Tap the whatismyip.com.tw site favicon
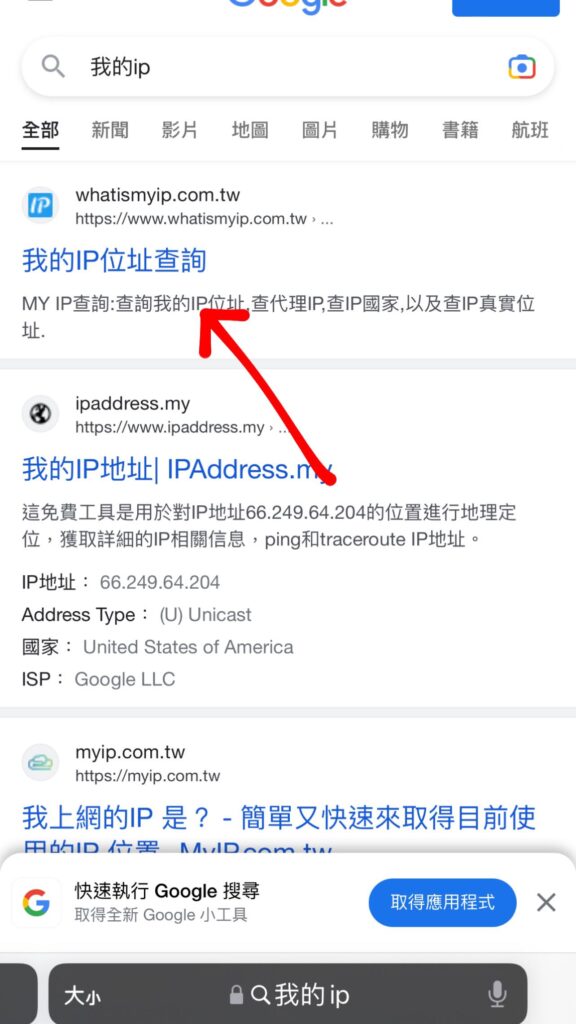This screenshot has height=1024, width=576. tap(40, 206)
